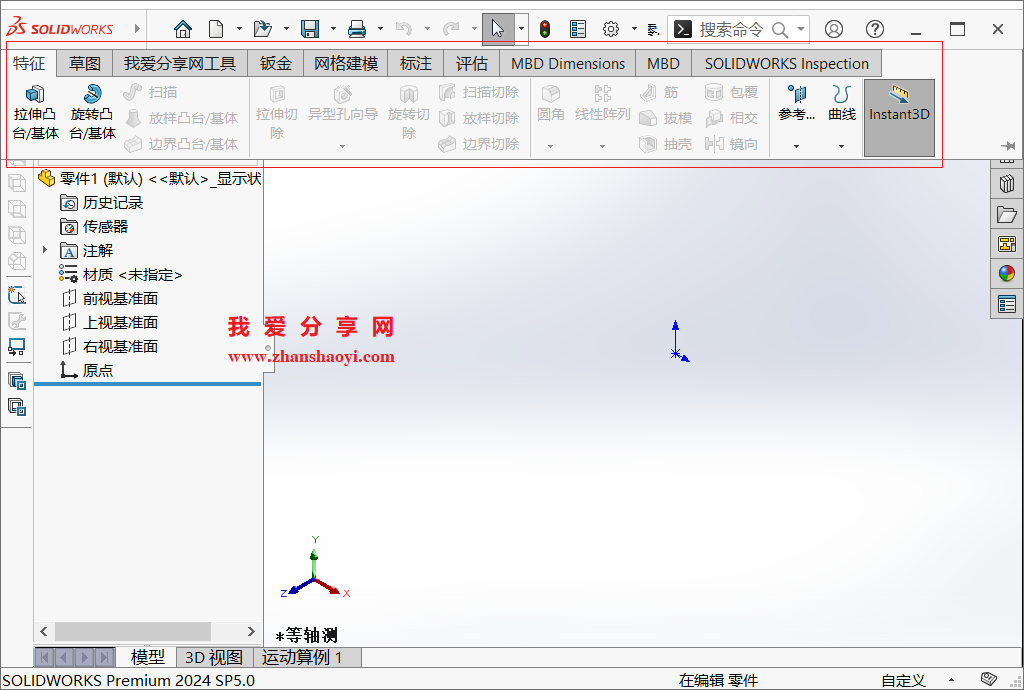Toggle the Instant3D button
Viewport: 1024px width, 690px height.
click(899, 118)
